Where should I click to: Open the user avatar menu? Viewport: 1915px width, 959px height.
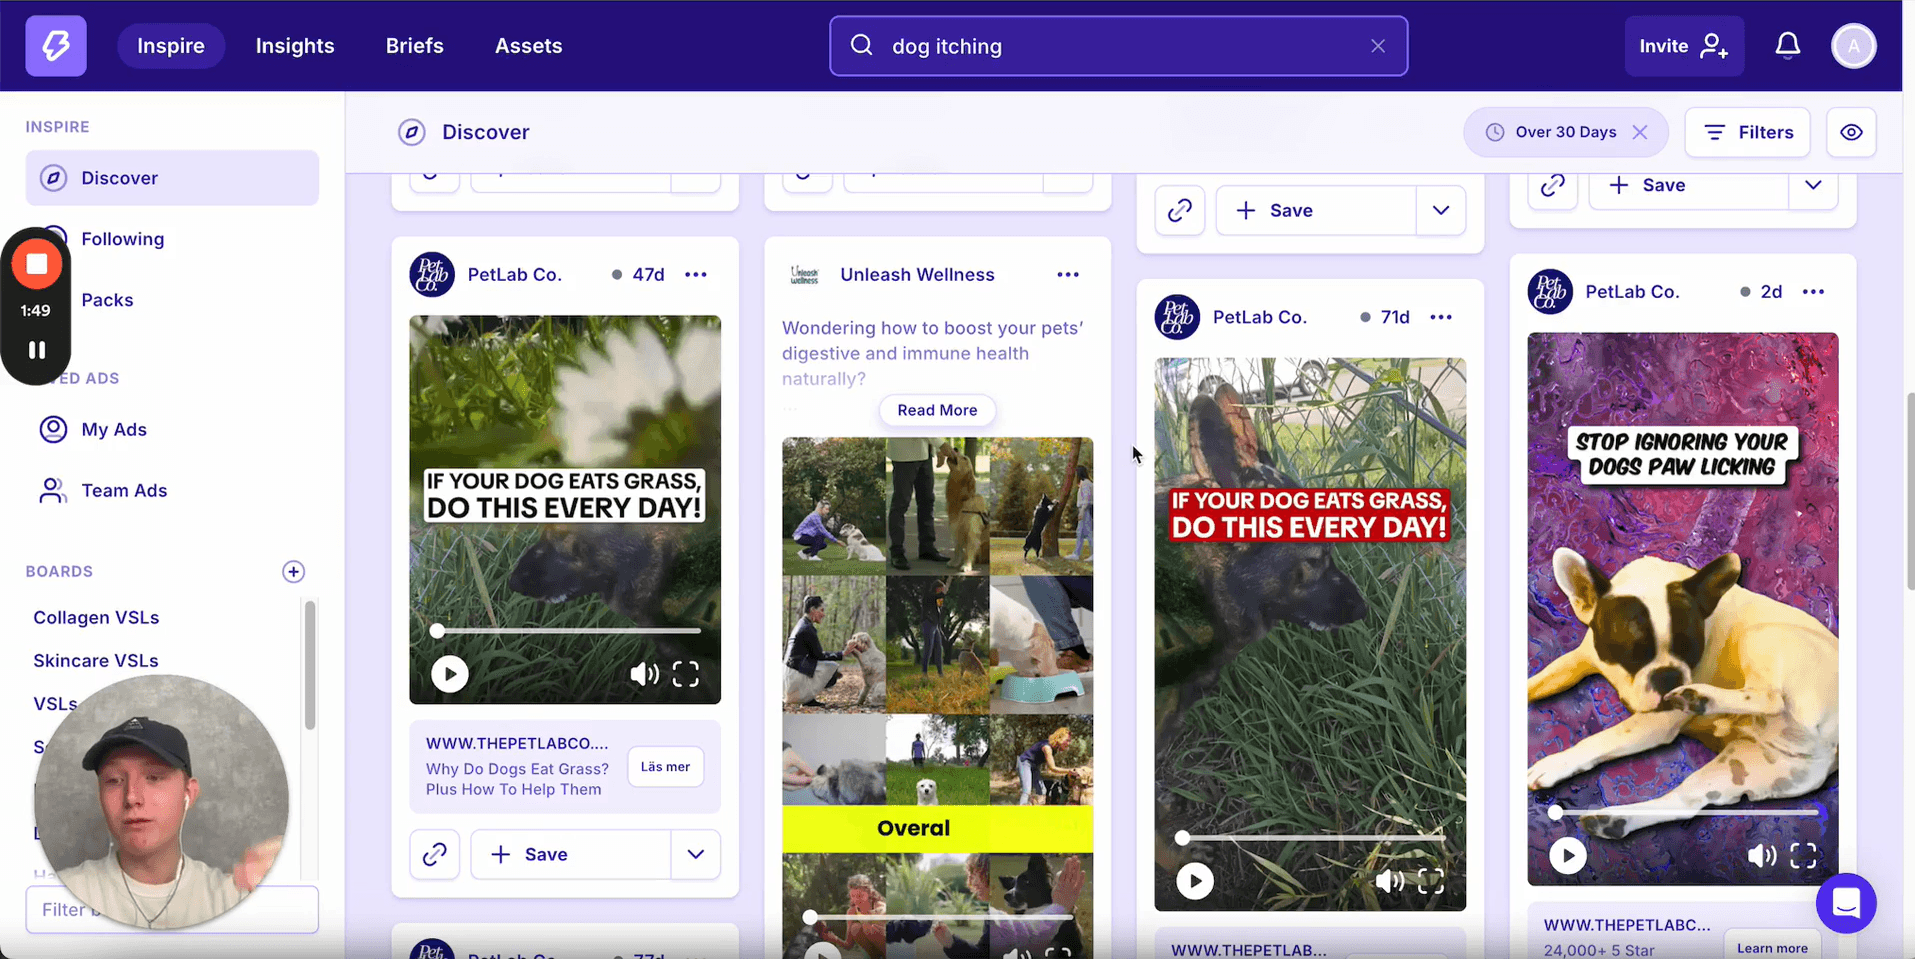(1853, 46)
